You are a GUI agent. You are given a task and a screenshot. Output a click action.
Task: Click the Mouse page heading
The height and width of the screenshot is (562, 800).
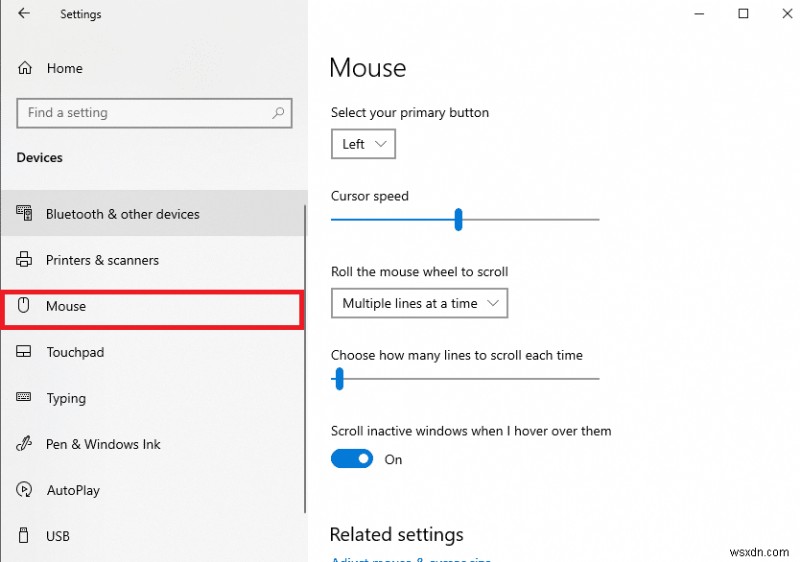[x=368, y=67]
